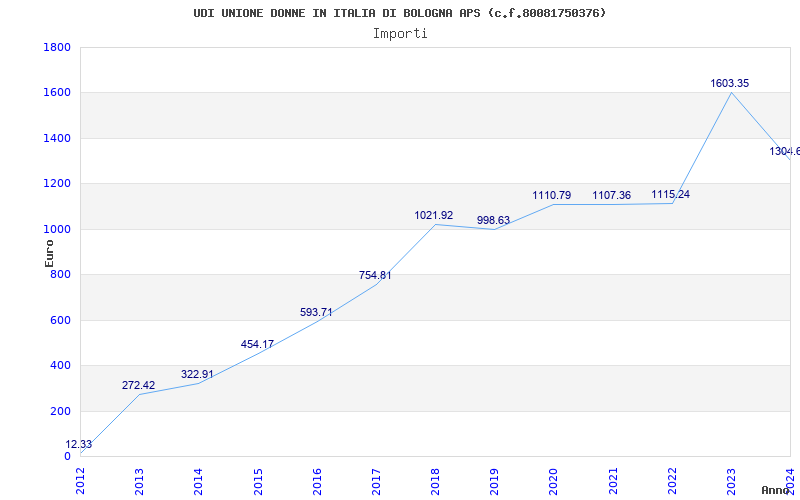This screenshot has width=800, height=500.
Task: Click the 2013 x-axis year label
Action: [139, 481]
